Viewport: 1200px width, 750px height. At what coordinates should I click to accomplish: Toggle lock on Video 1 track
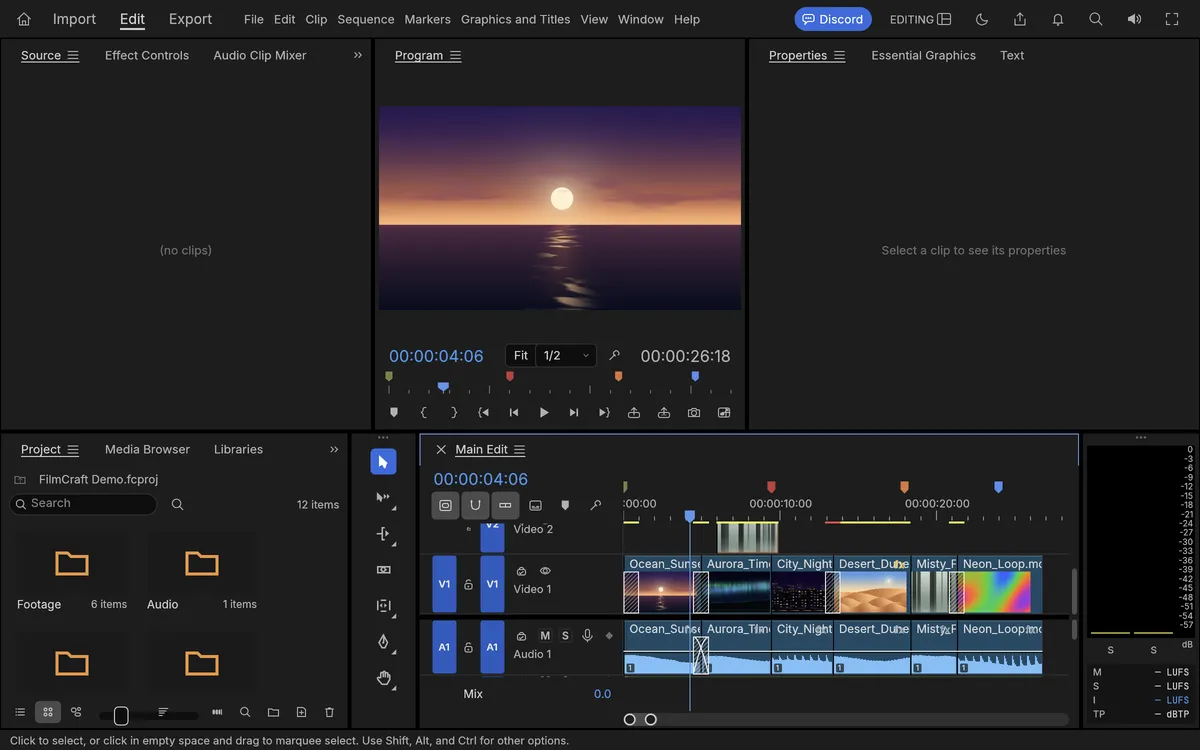click(468, 584)
